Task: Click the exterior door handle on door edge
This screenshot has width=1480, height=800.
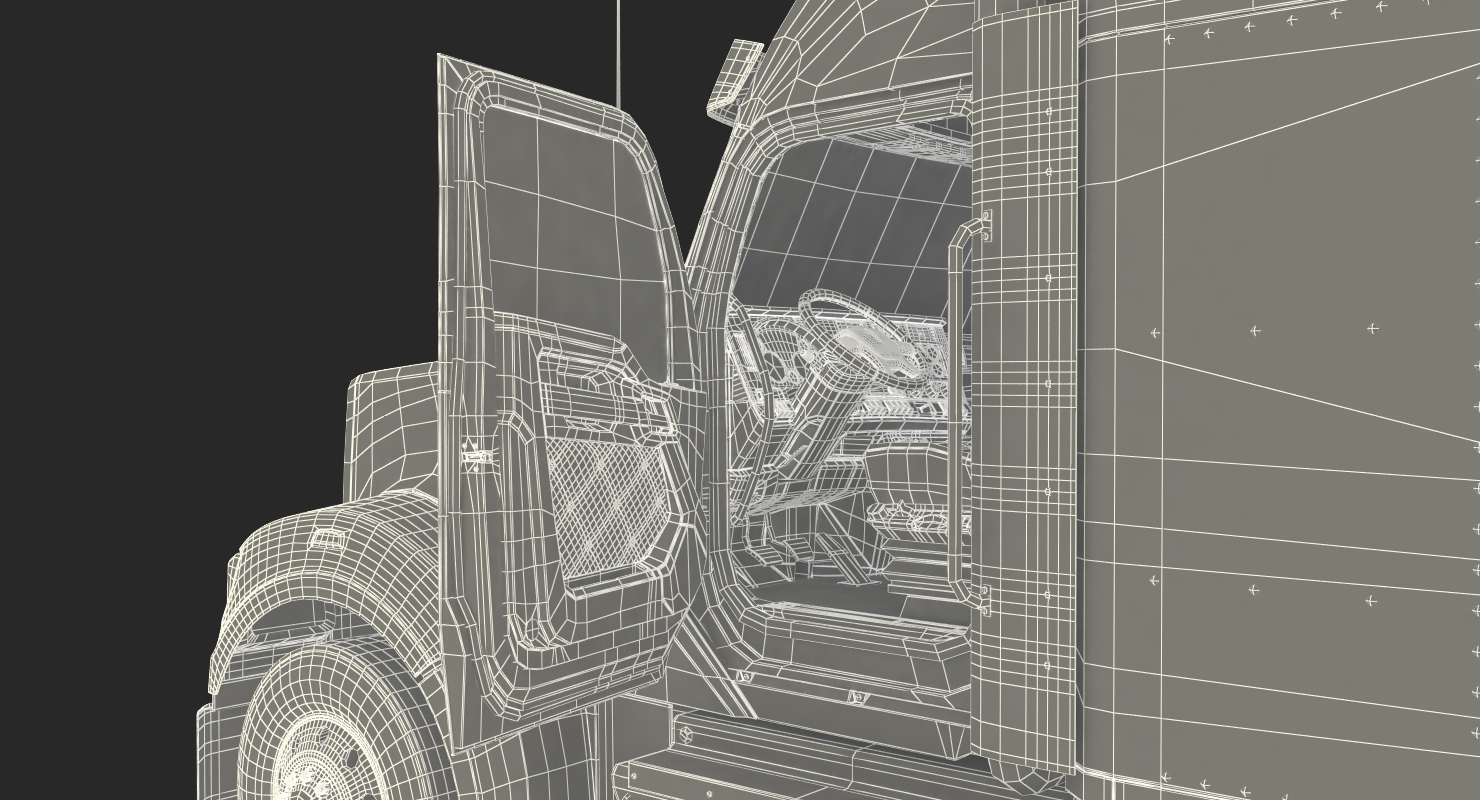Action: (477, 456)
